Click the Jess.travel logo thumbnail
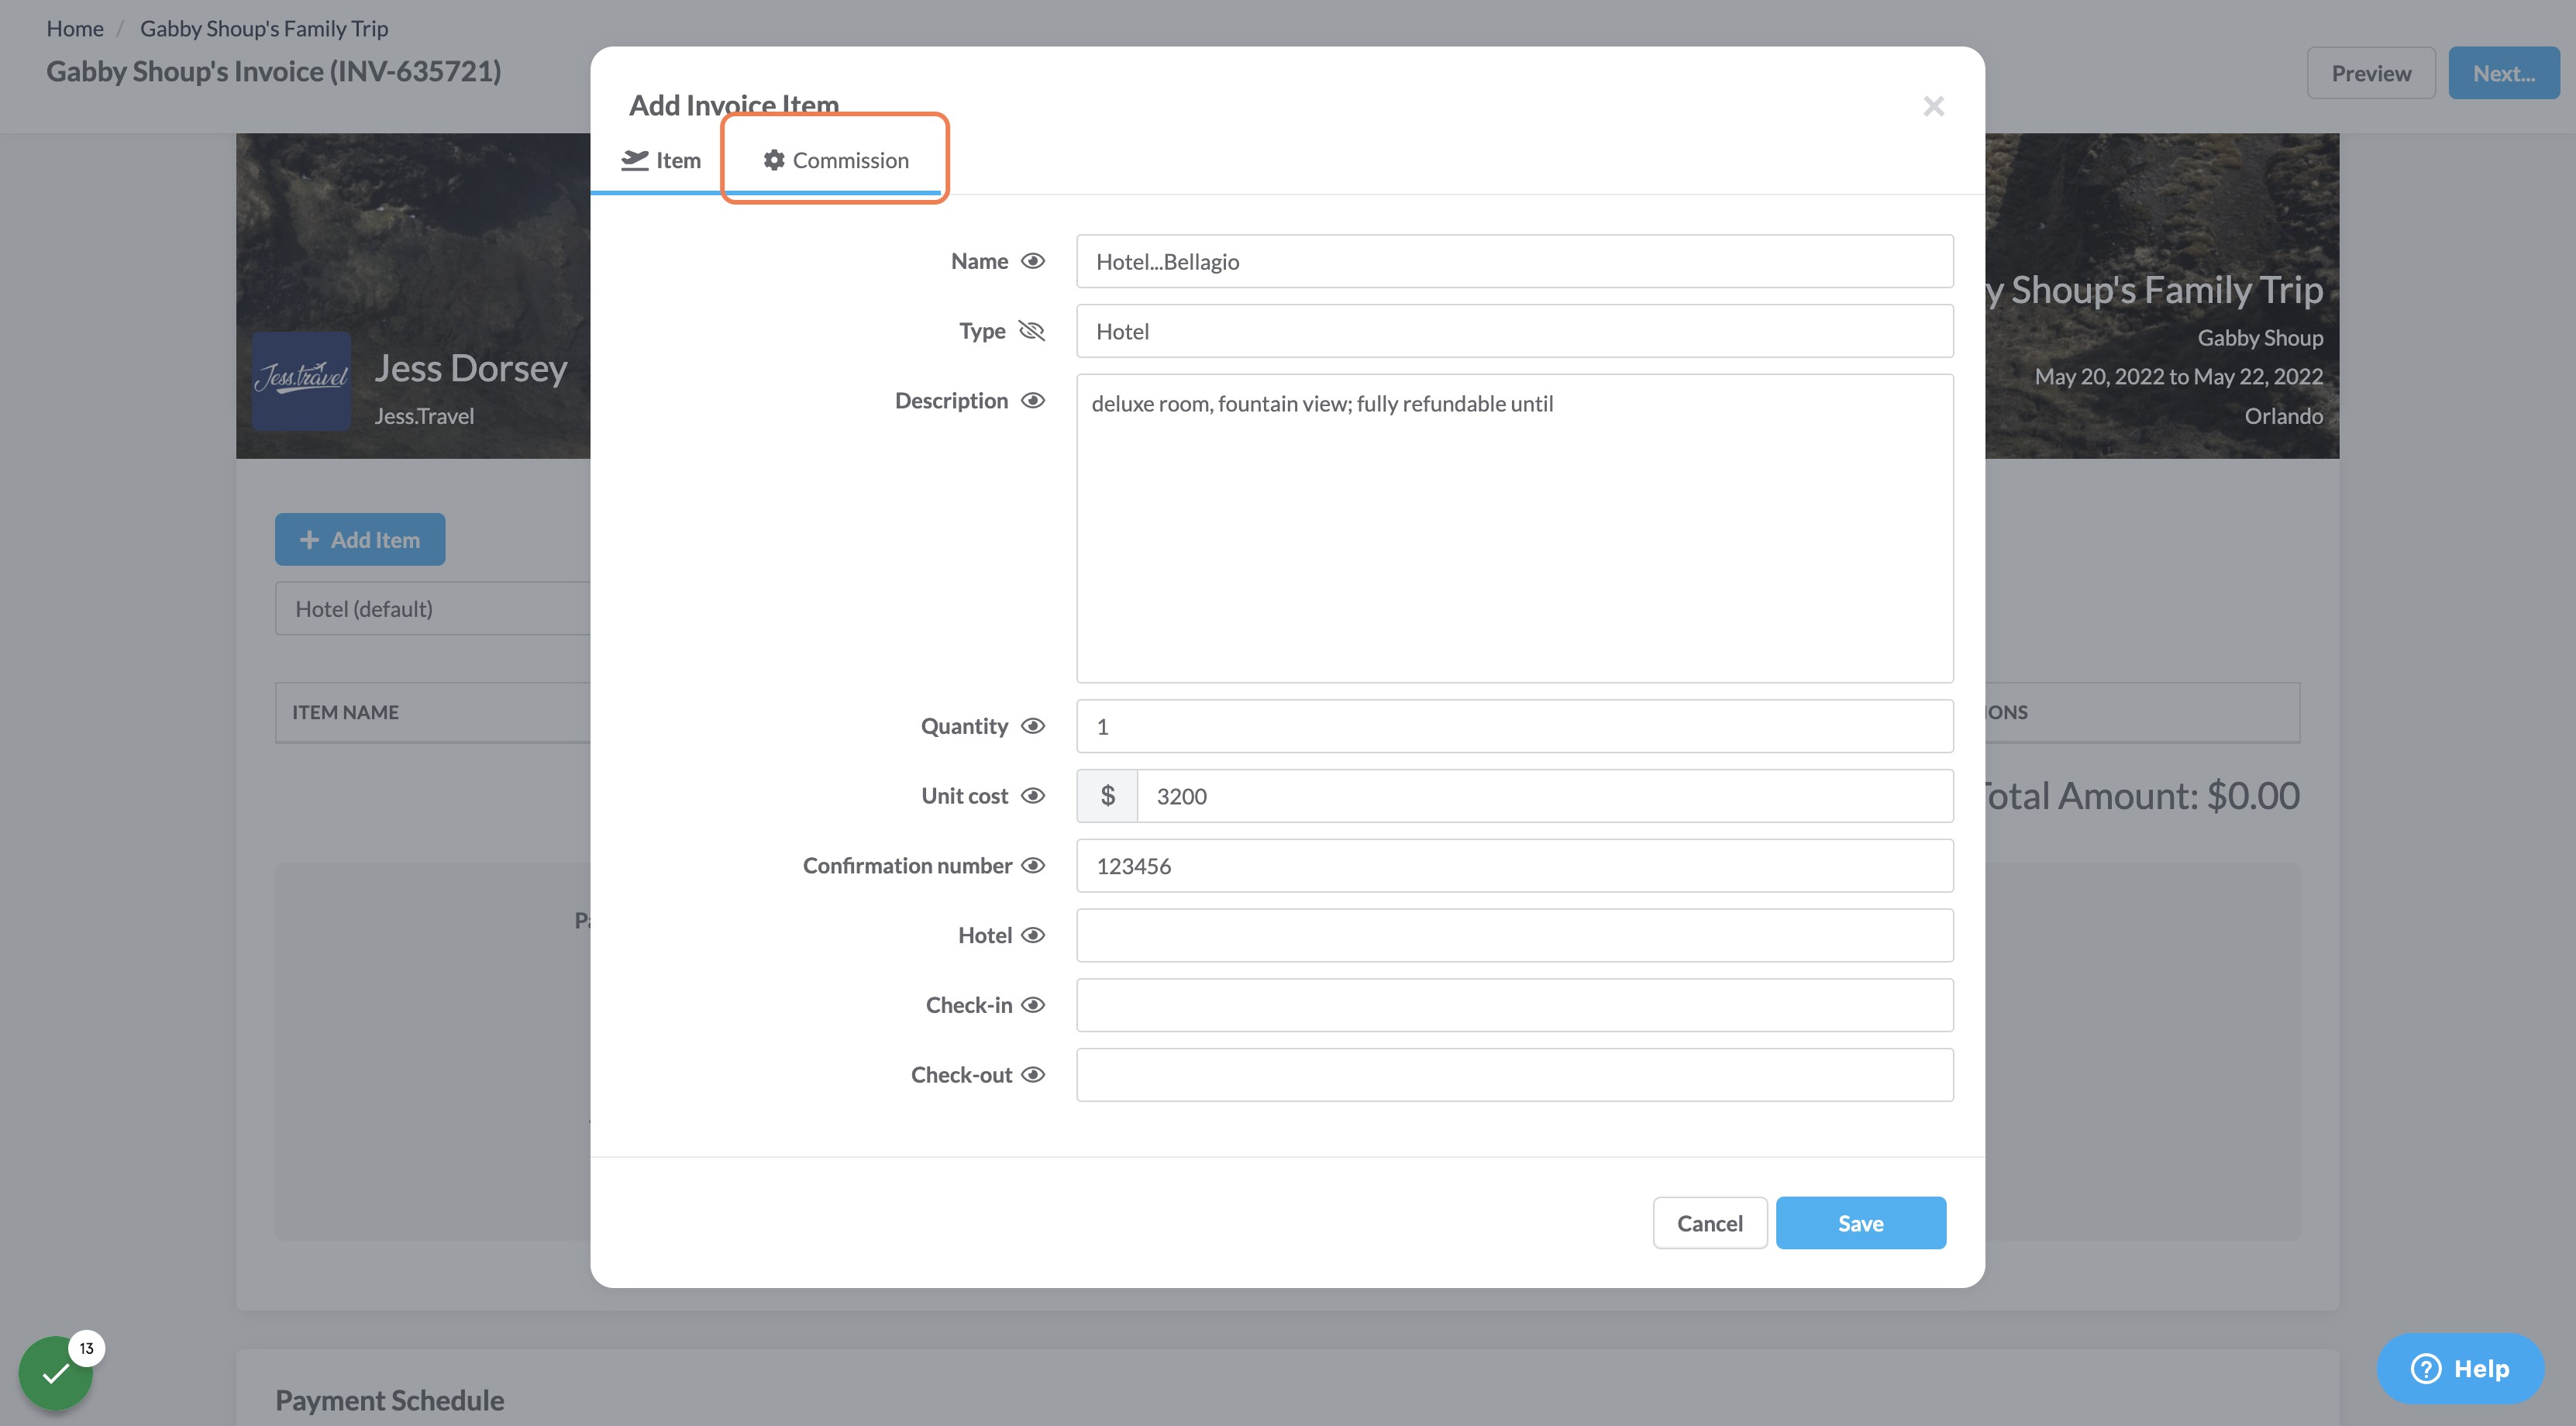Viewport: 2576px width, 1426px height. click(301, 381)
